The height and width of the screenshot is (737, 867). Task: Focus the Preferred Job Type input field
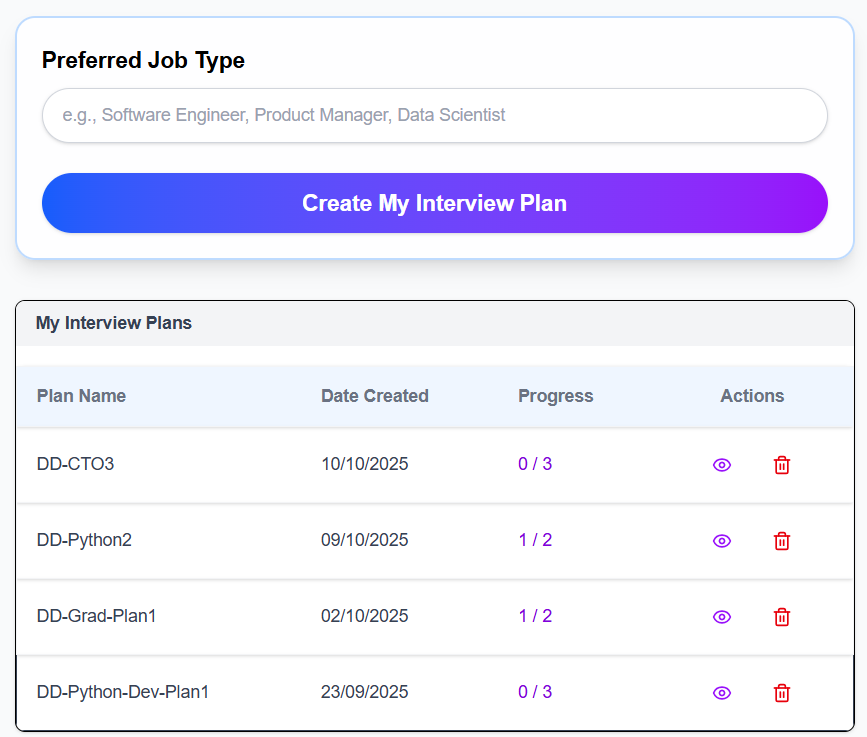point(434,115)
